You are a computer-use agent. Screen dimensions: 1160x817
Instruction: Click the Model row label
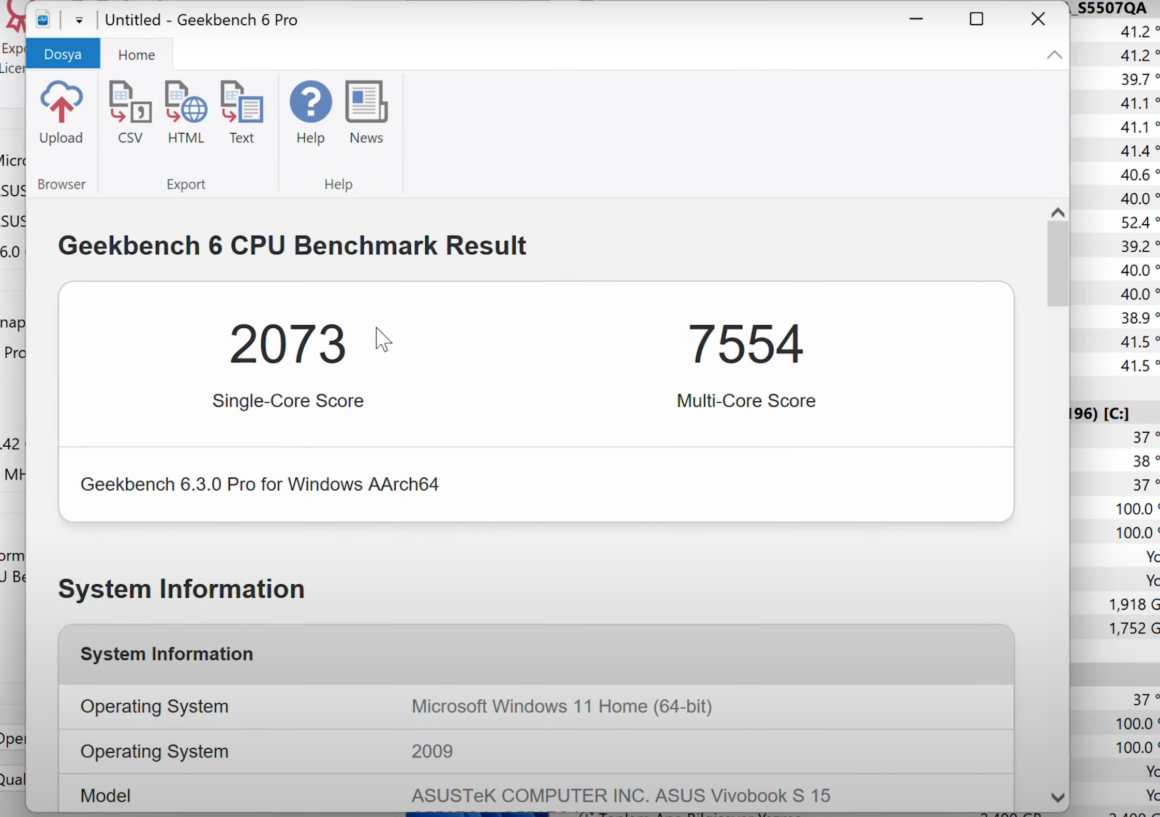(x=106, y=796)
